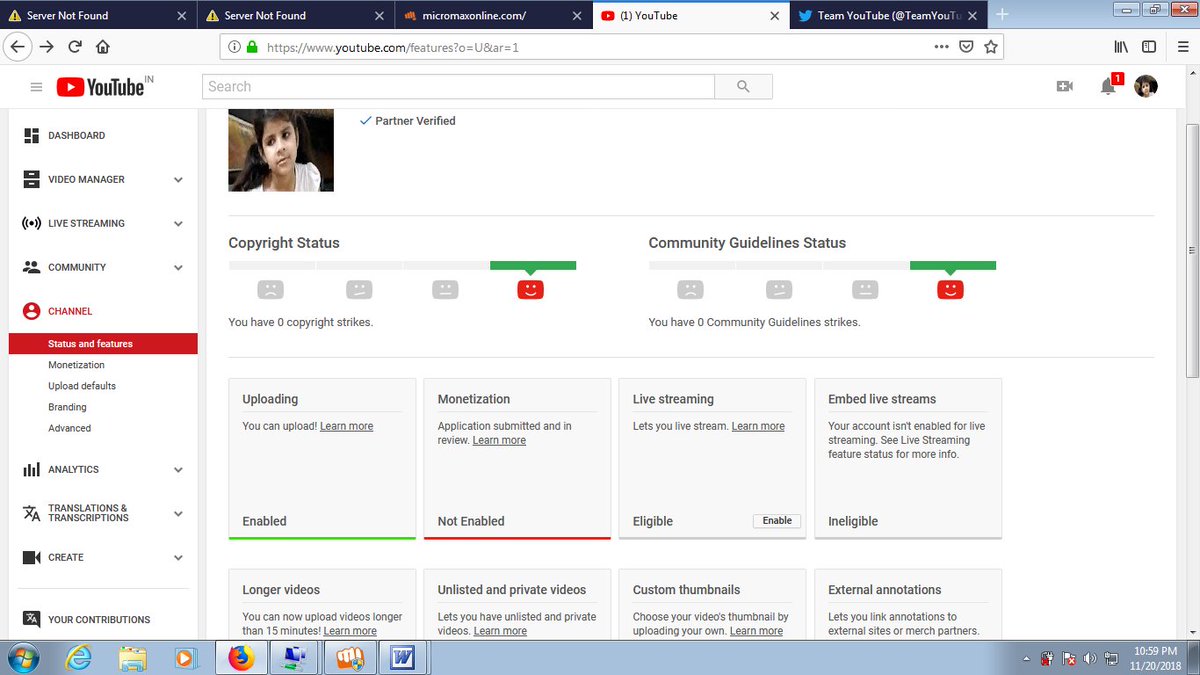1200x675 pixels.
Task: Click Learn more under Live streaming
Action: pyautogui.click(x=758, y=426)
